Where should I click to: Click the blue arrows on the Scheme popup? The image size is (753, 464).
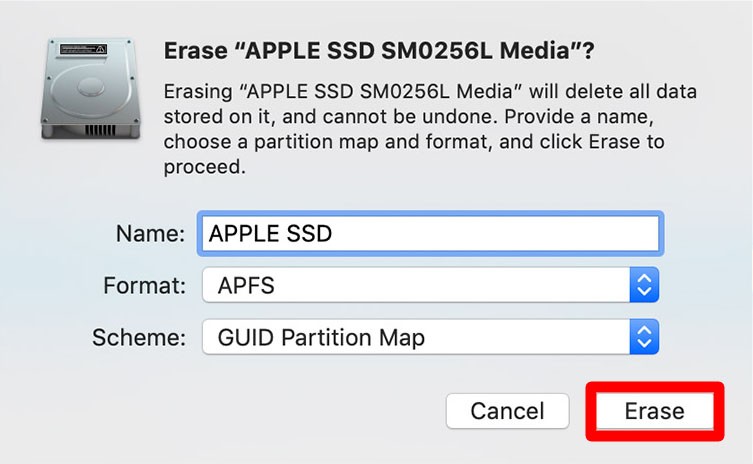tap(645, 338)
